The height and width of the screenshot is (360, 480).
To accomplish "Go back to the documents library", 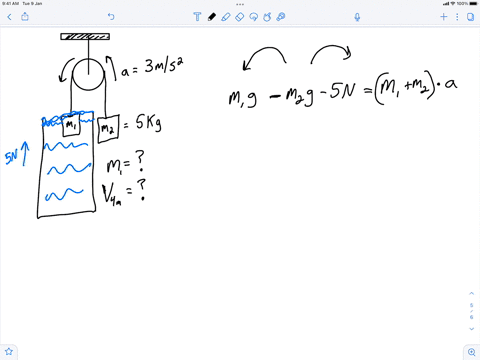I will (9, 17).
